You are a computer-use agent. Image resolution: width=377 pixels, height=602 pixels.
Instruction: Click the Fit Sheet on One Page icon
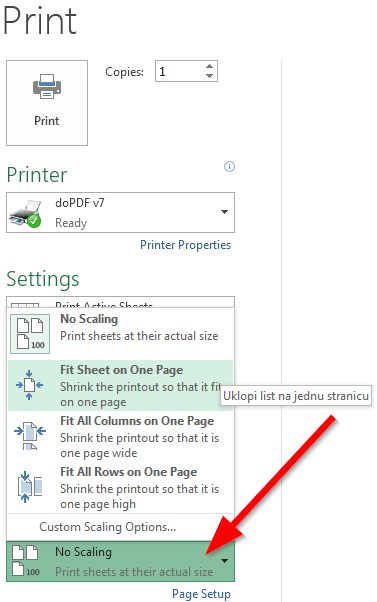click(x=29, y=385)
